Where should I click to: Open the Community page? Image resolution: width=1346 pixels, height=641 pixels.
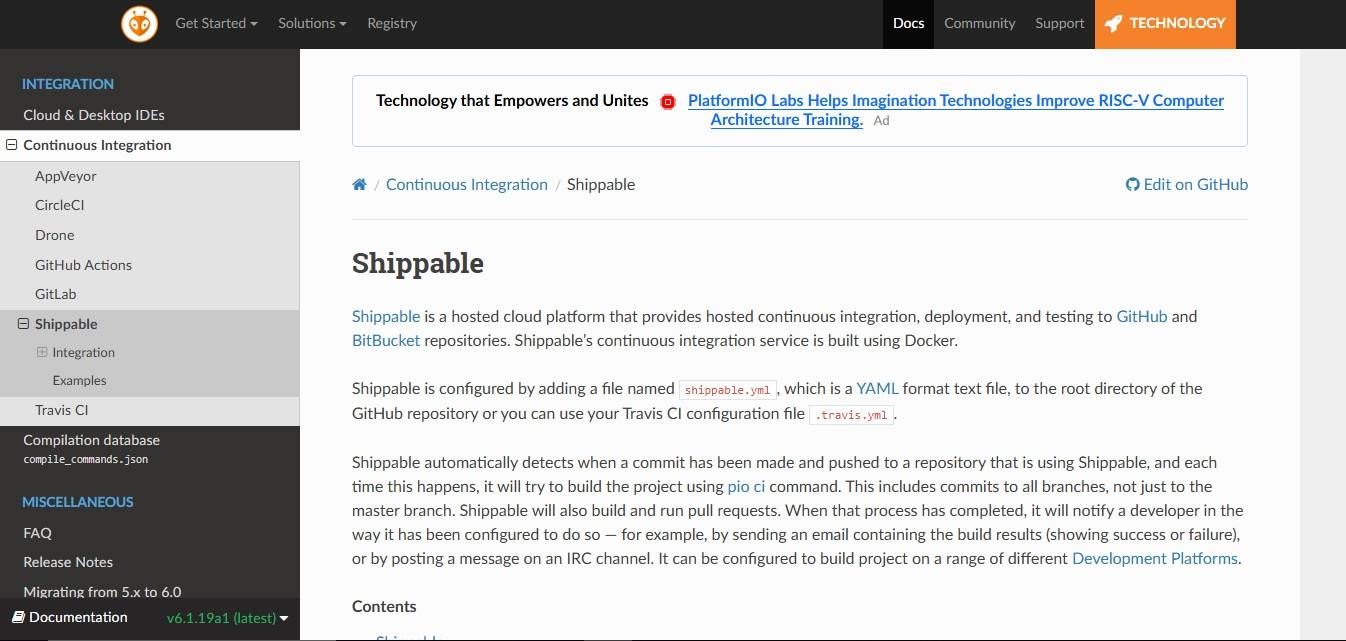(x=980, y=23)
